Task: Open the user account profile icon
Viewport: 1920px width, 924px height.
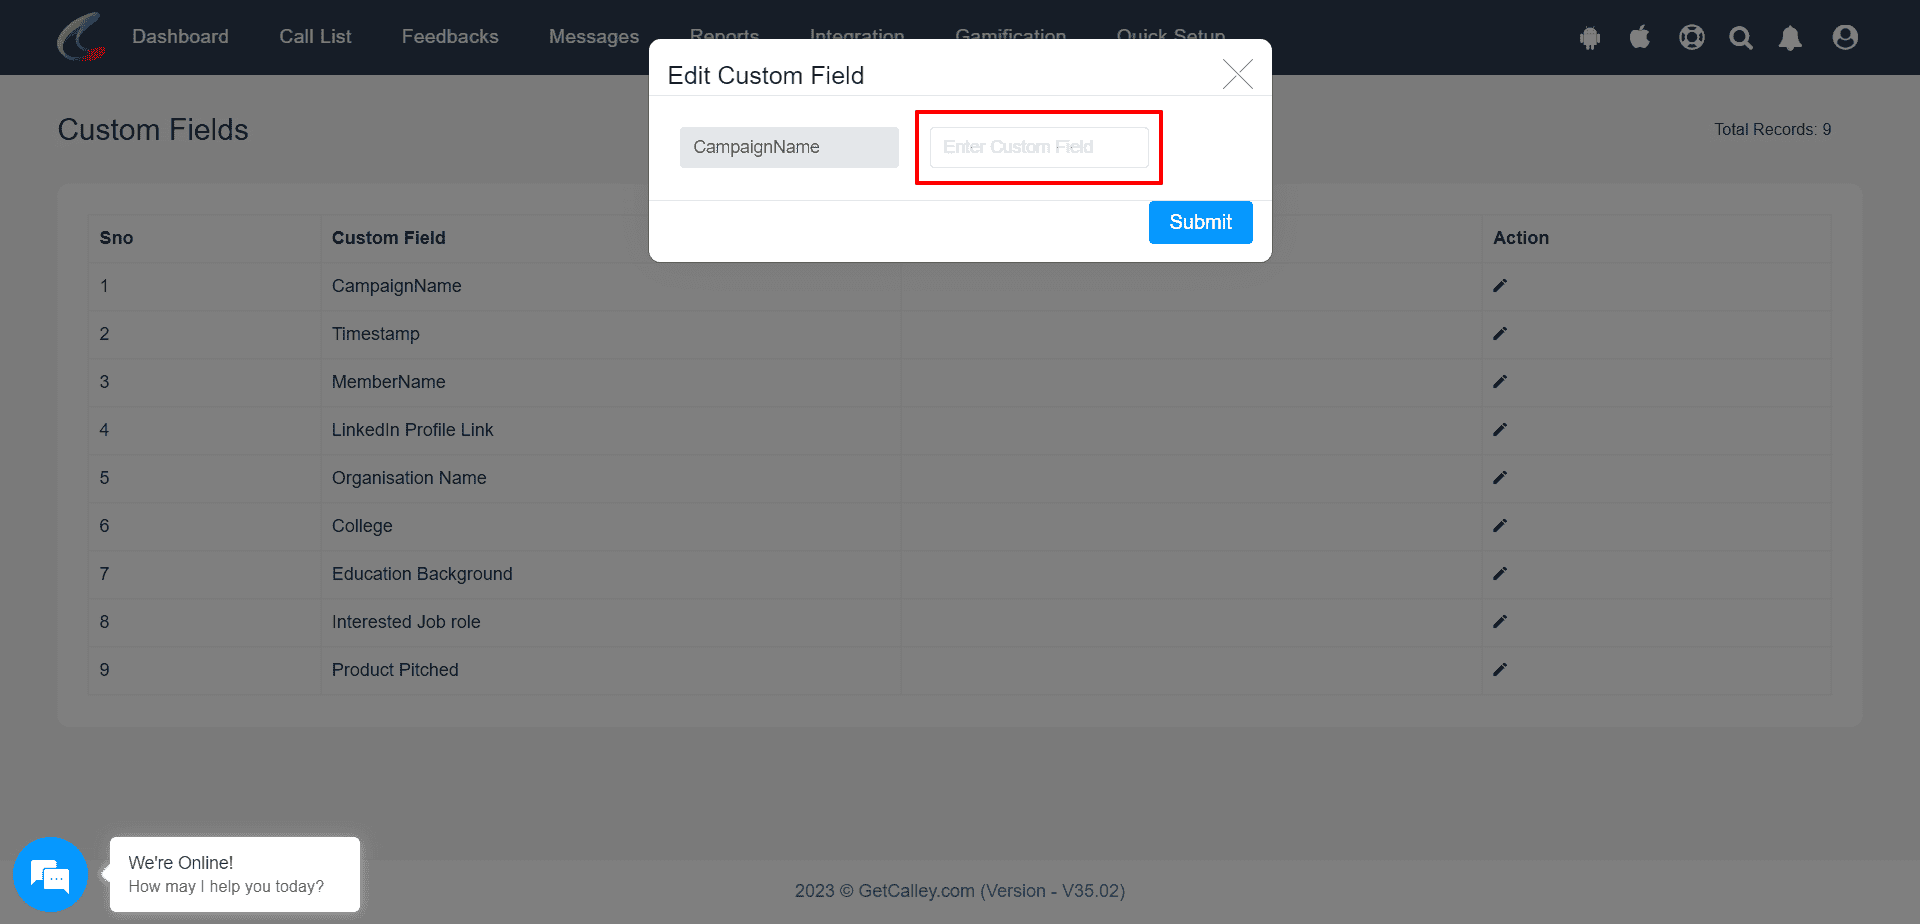Action: pos(1845,37)
